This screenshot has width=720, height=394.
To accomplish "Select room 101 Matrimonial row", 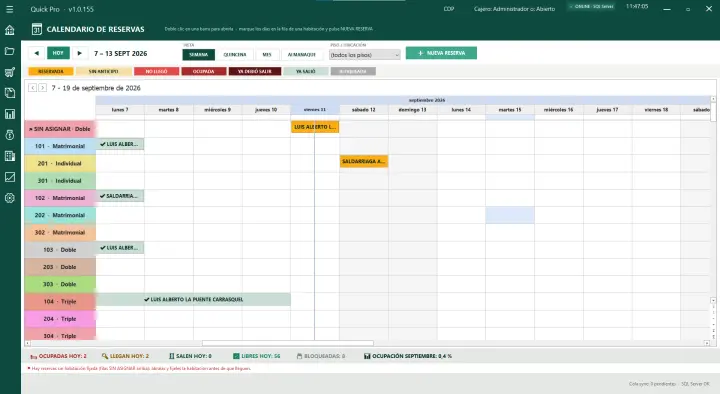I will (60, 146).
